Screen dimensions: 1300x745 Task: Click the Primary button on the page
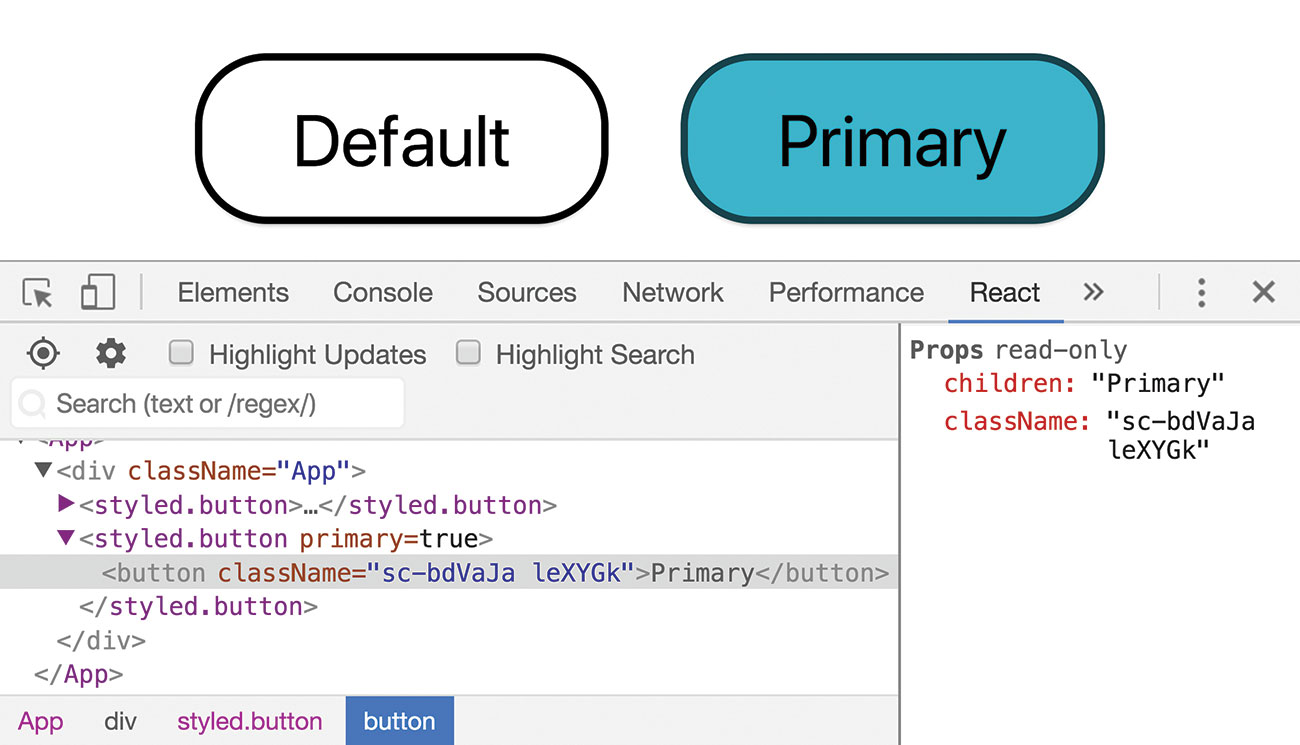point(893,138)
